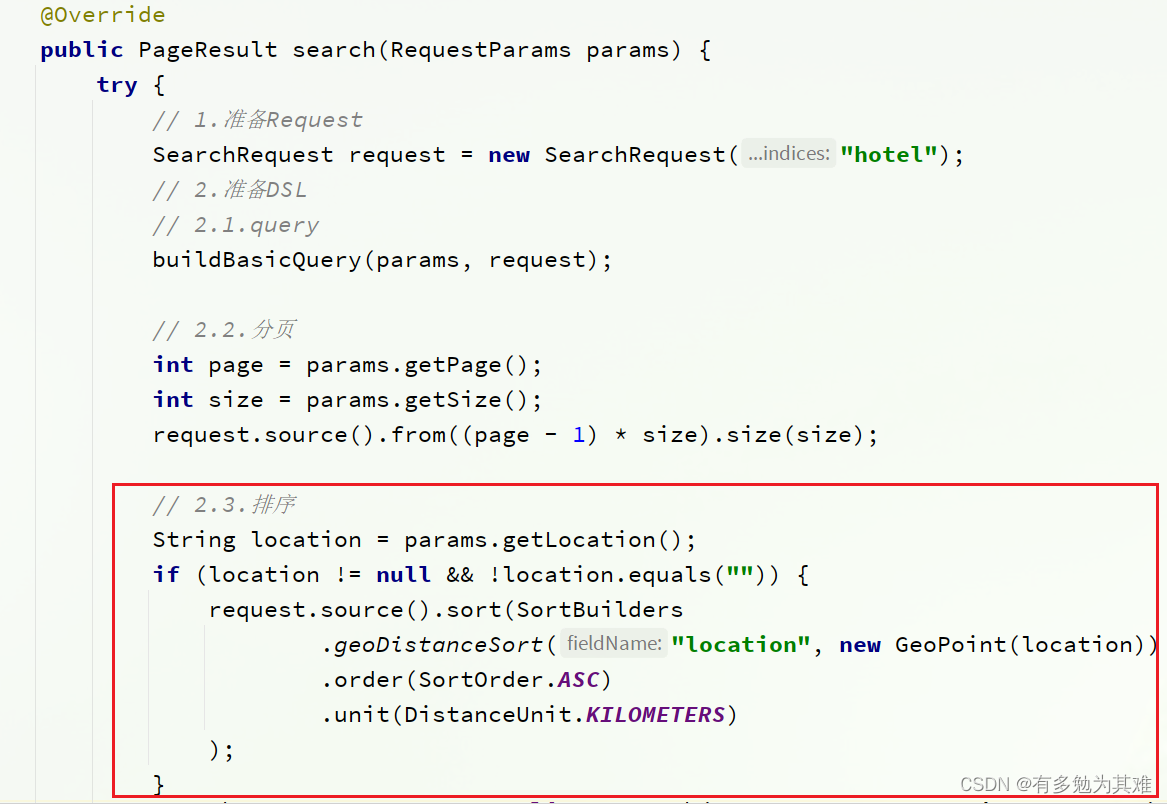Viewport: 1167px width, 804px height.
Task: Click the 'if' keyword
Action: coord(166,575)
